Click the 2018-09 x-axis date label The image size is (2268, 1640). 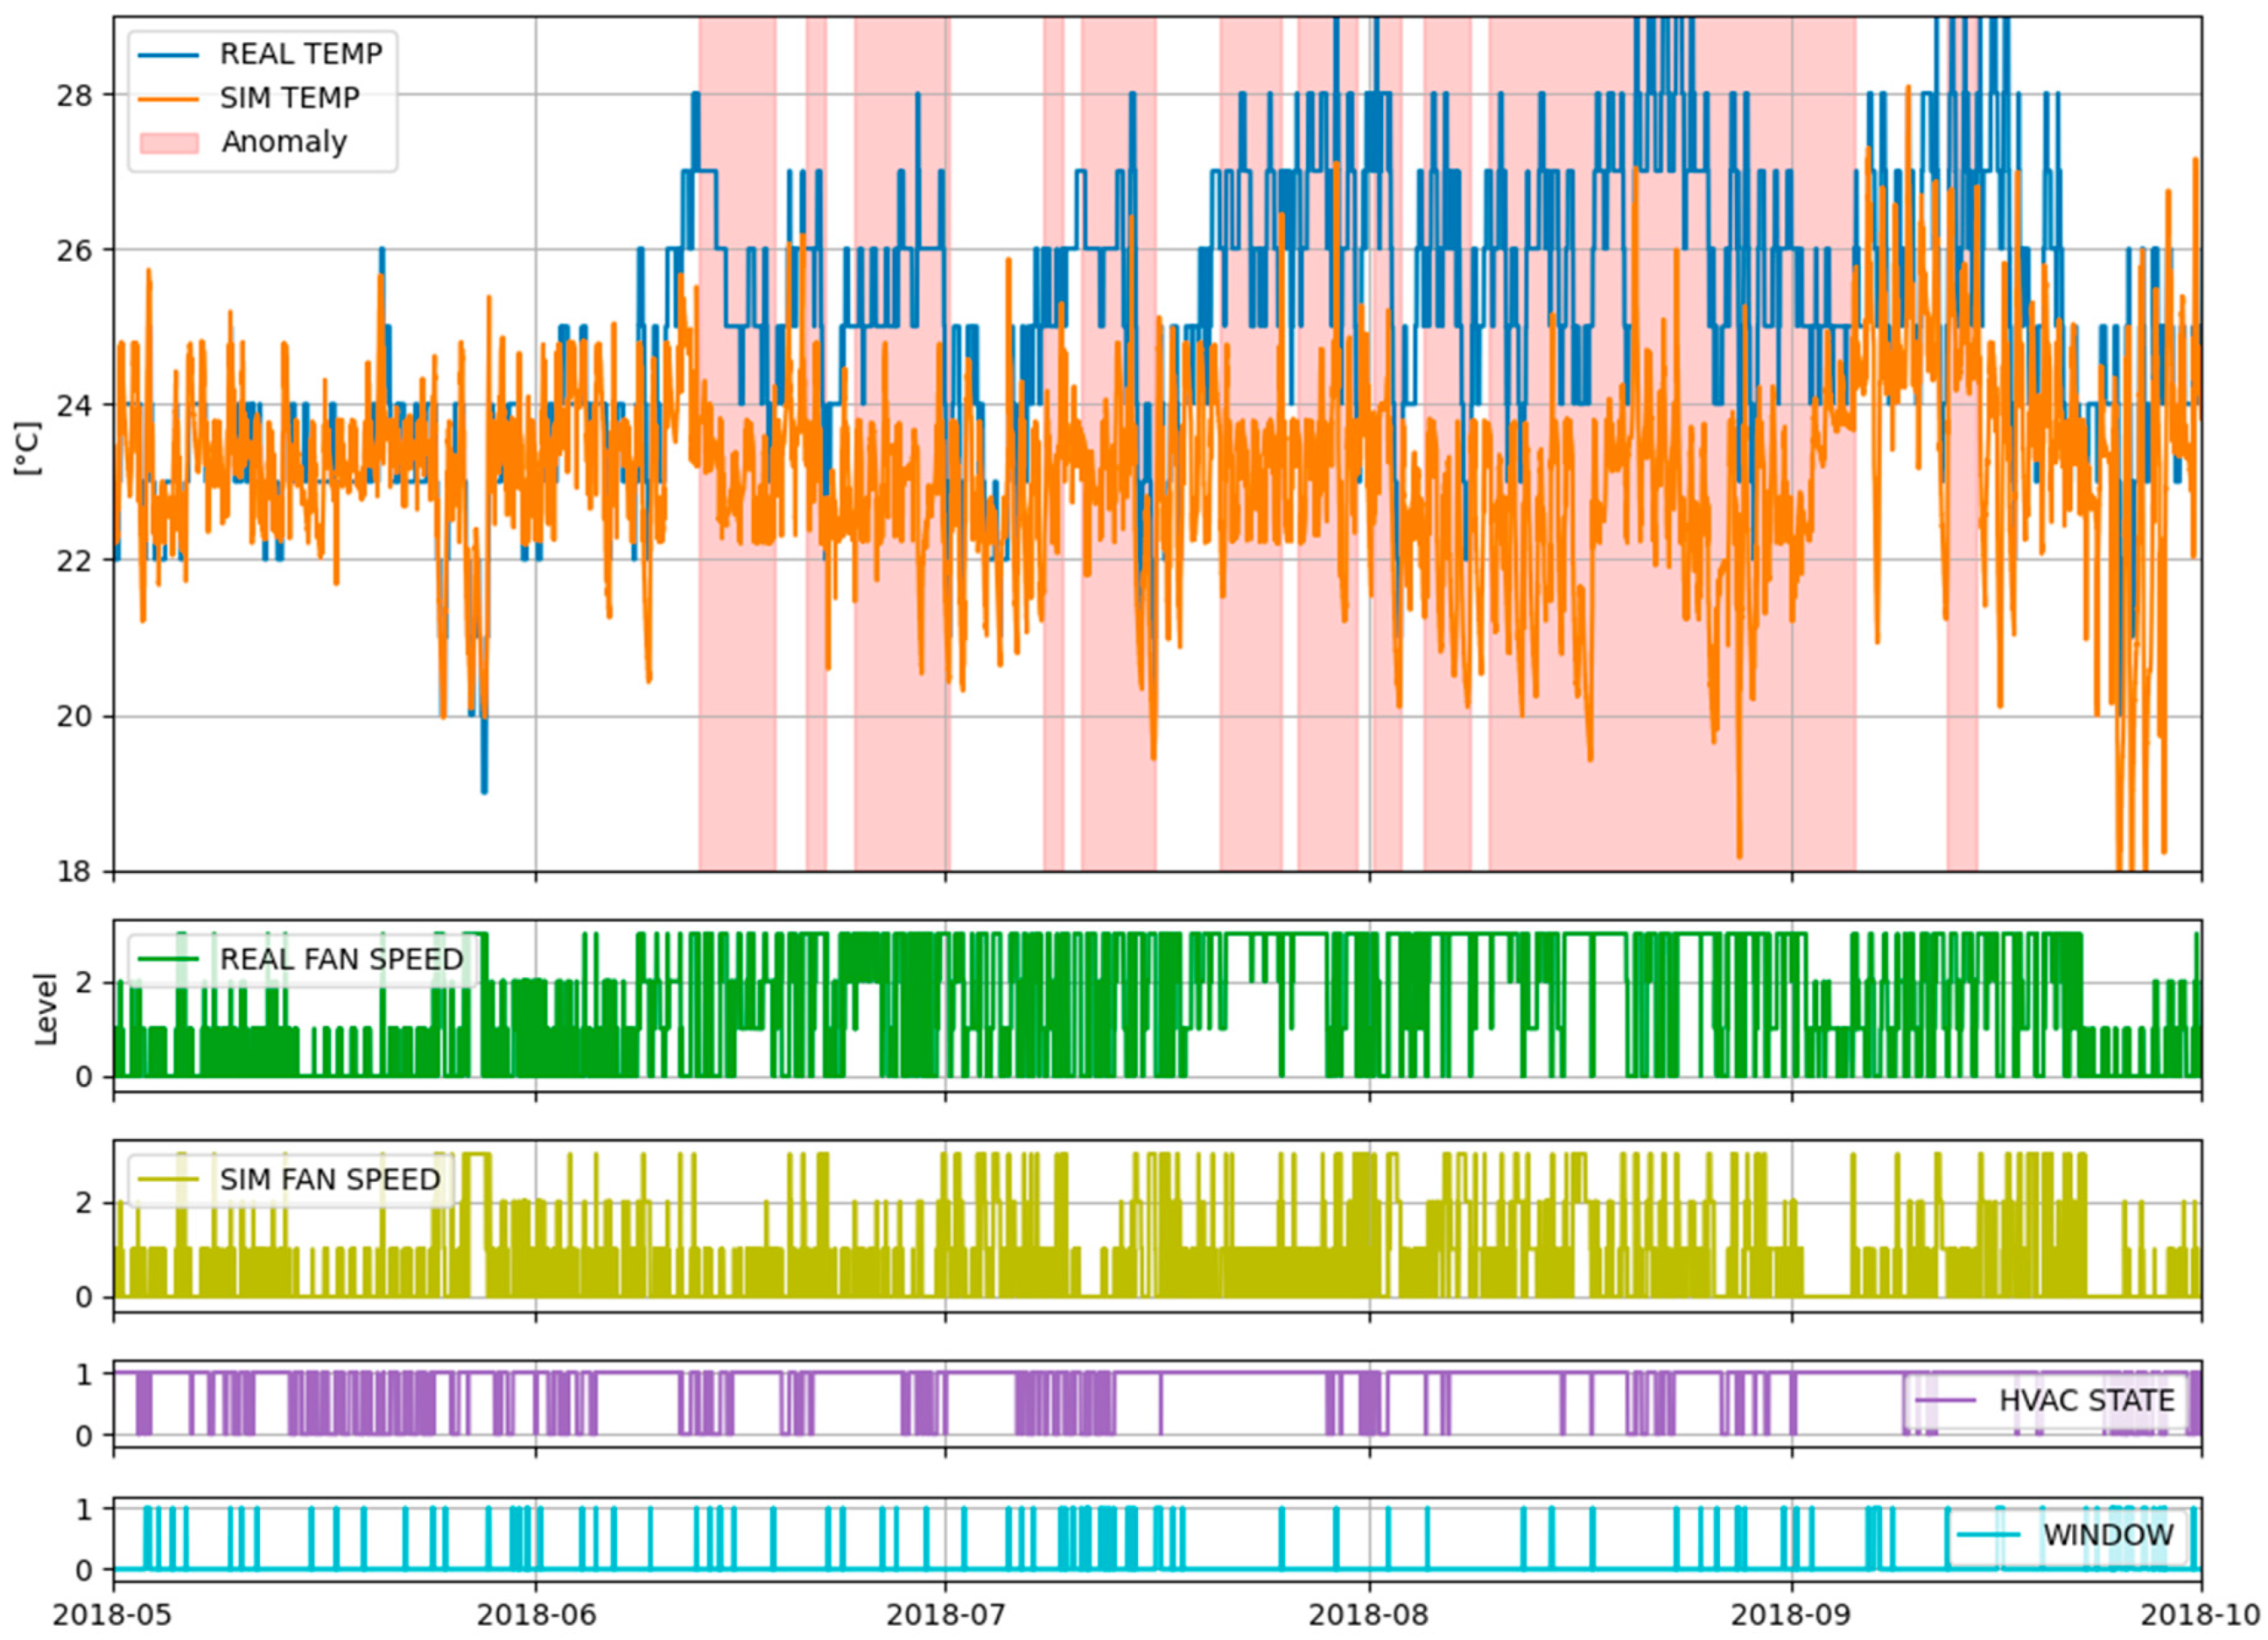(1790, 1615)
